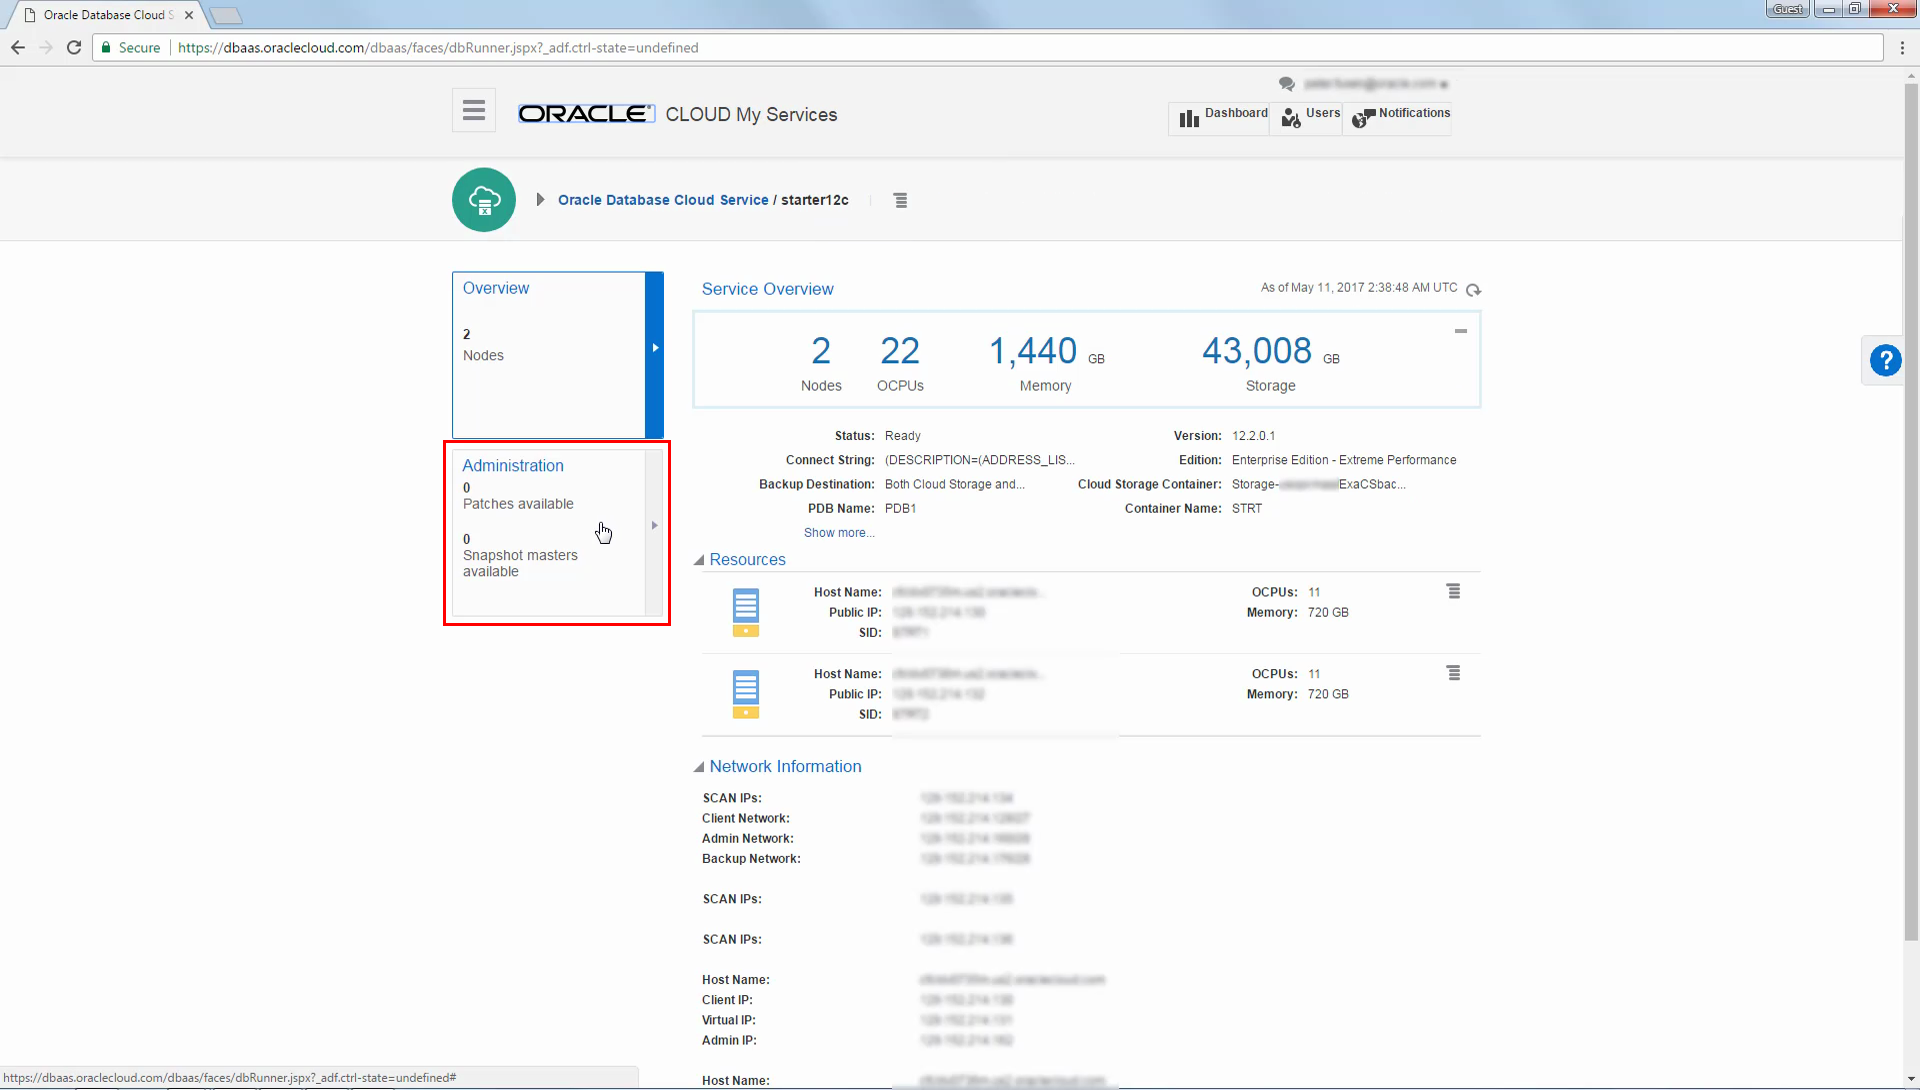Screen dimensions: 1920x1090
Task: Open the menu icon next to starter12c
Action: [x=900, y=200]
